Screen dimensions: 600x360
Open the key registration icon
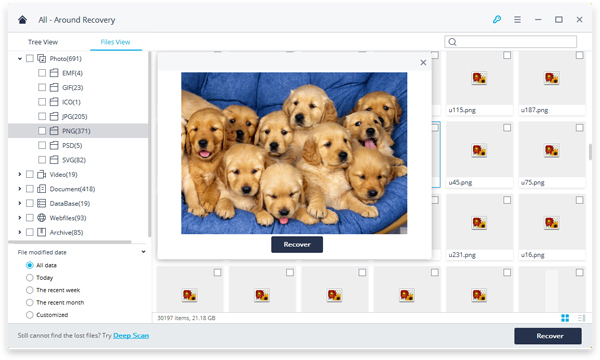click(497, 19)
